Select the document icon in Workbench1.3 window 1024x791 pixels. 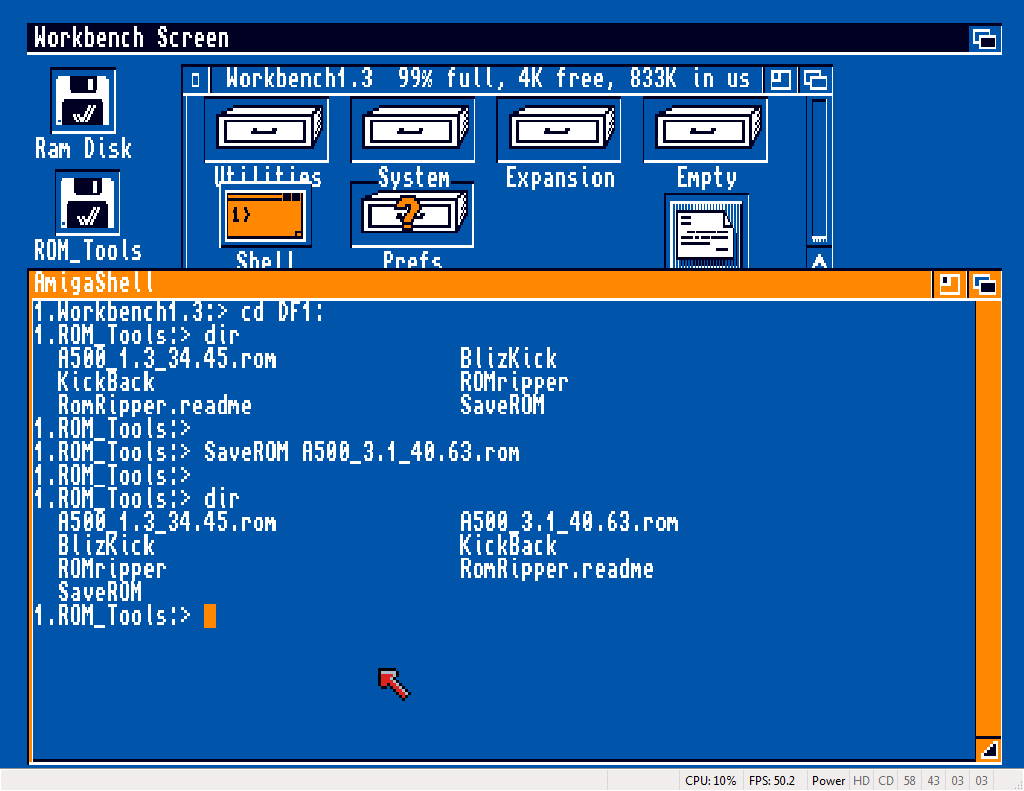(707, 232)
